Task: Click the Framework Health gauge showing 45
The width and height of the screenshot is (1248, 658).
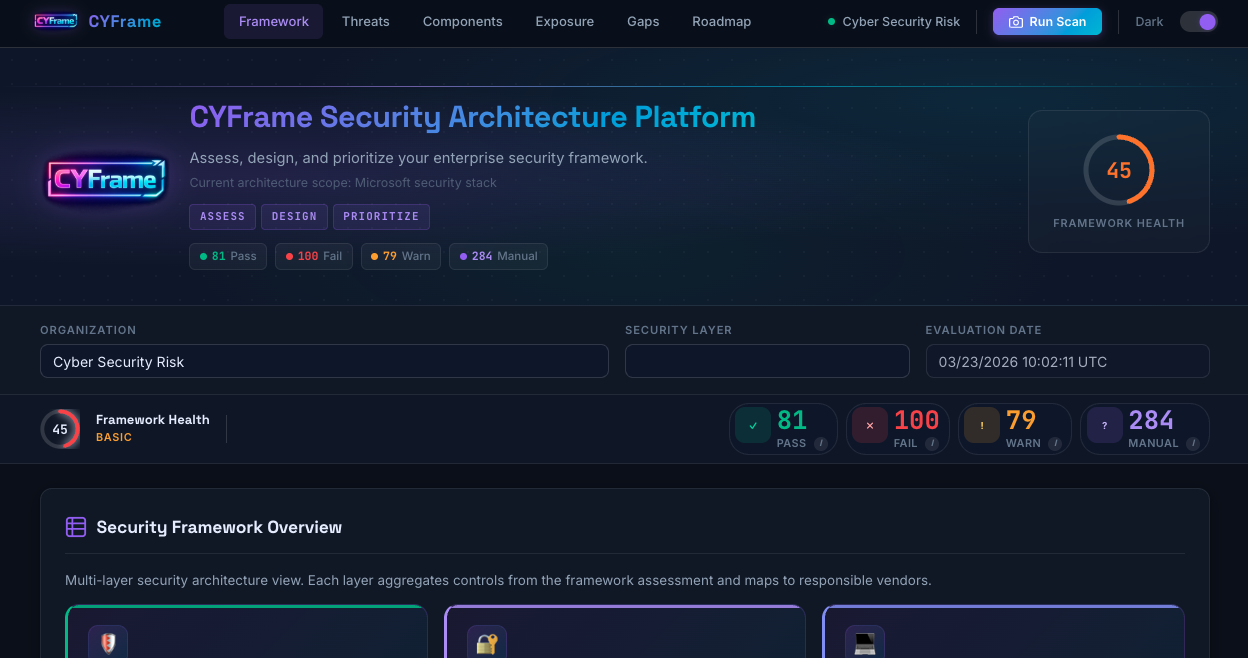Action: pos(1118,170)
